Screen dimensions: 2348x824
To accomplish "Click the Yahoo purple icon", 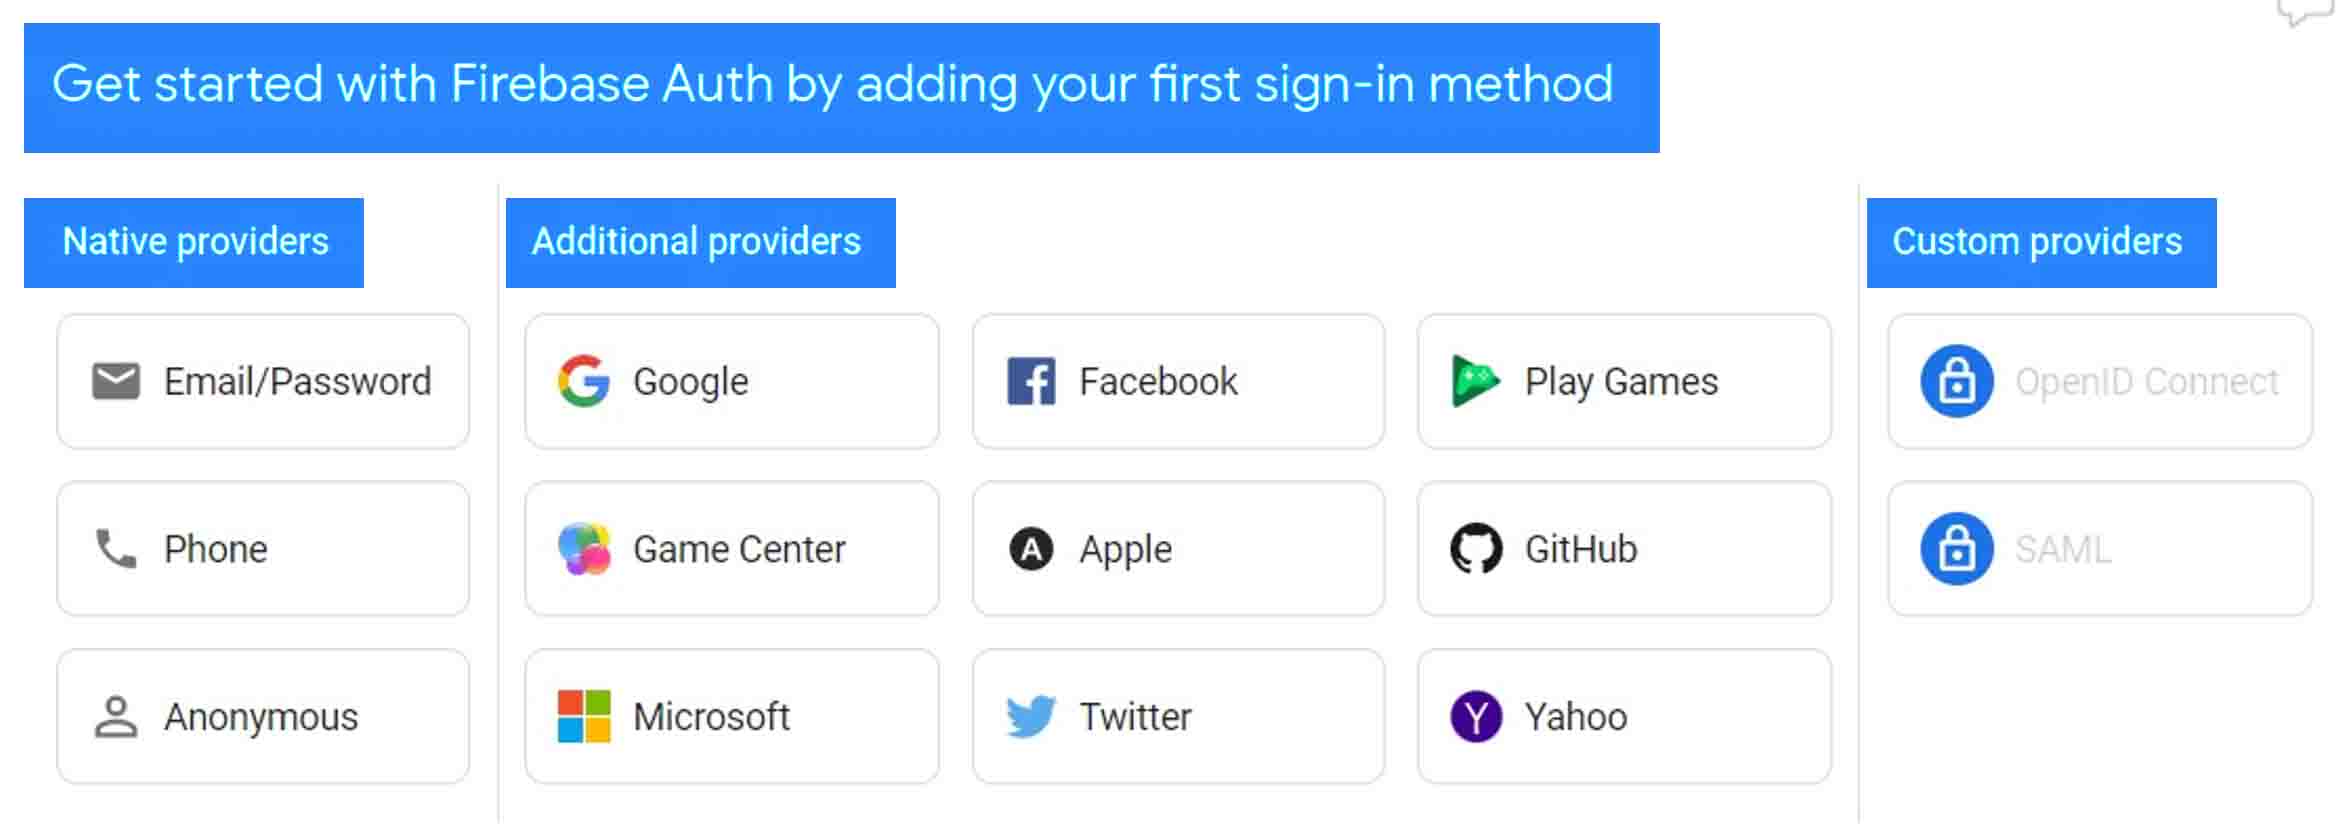I will [x=1476, y=716].
